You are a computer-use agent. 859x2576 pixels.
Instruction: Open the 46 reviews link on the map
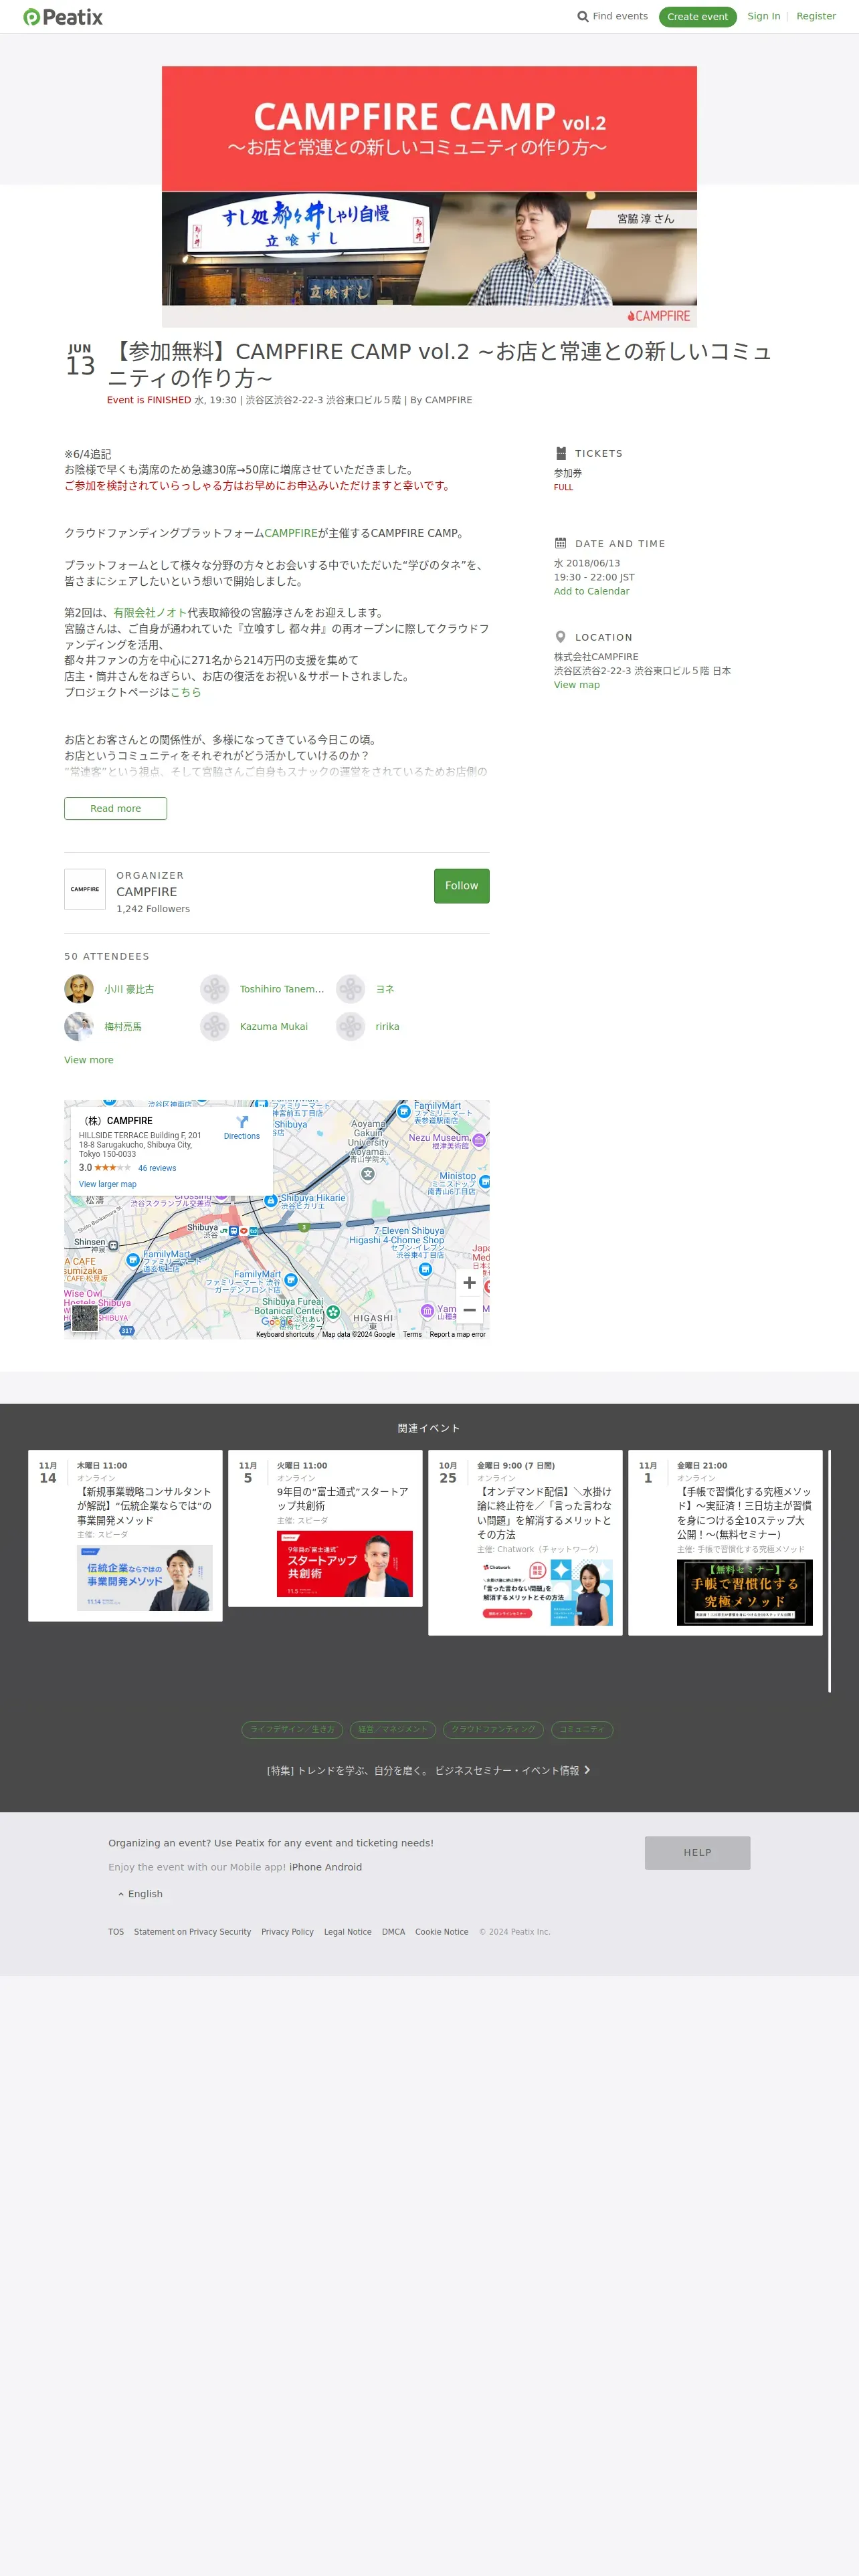pos(157,1168)
